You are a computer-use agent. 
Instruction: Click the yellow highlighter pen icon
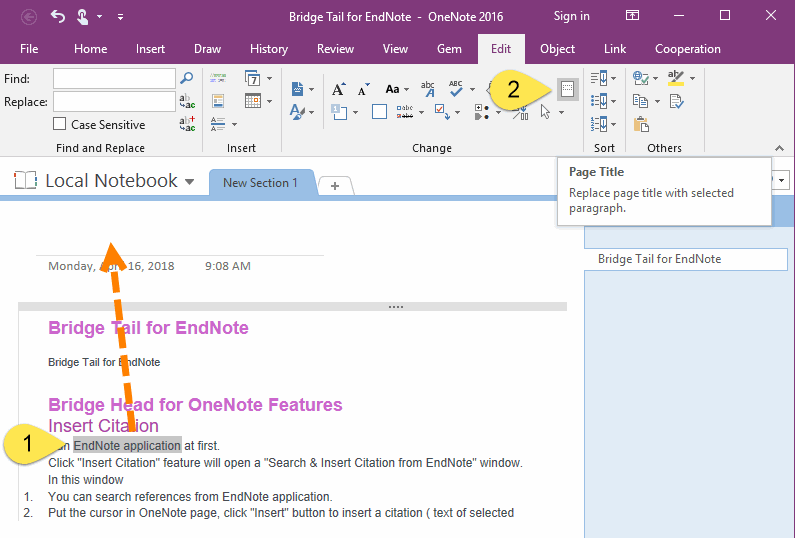point(676,78)
